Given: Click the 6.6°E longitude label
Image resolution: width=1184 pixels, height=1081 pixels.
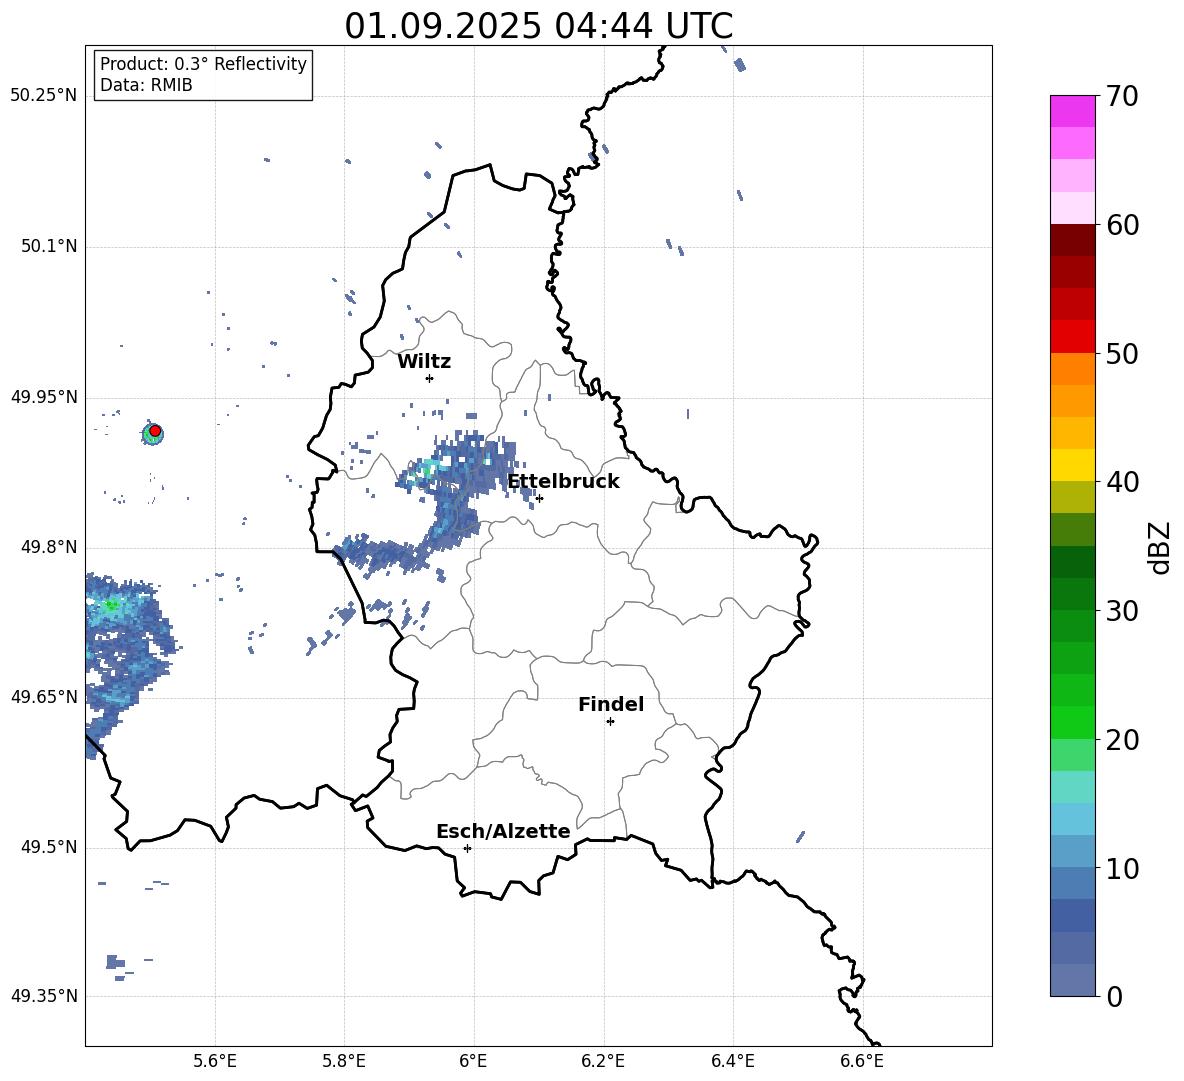Looking at the screenshot, I should click(862, 1062).
